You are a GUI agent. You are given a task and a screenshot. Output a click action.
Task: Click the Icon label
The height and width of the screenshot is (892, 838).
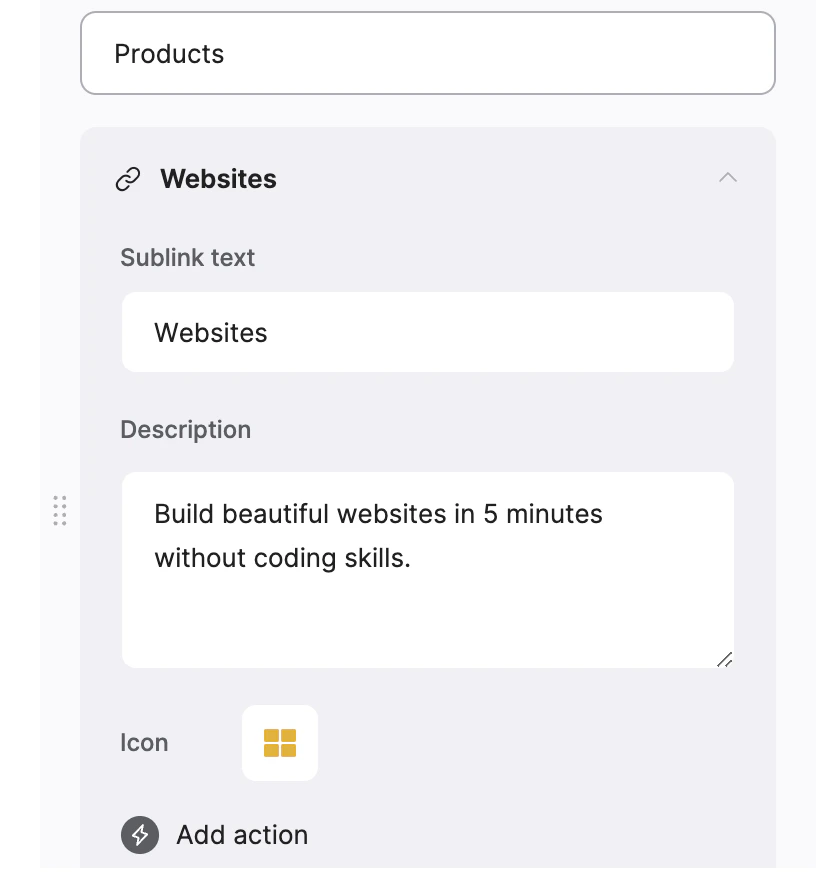(145, 743)
